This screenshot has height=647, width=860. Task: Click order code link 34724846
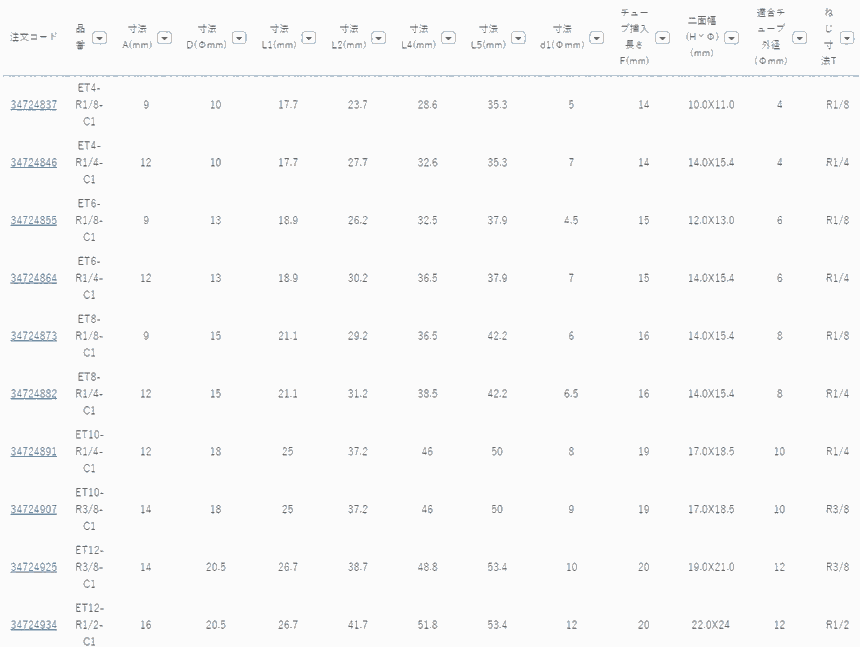pos(33,162)
